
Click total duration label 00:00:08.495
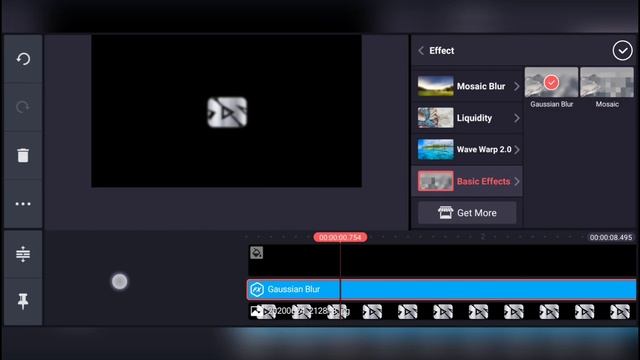(x=611, y=237)
